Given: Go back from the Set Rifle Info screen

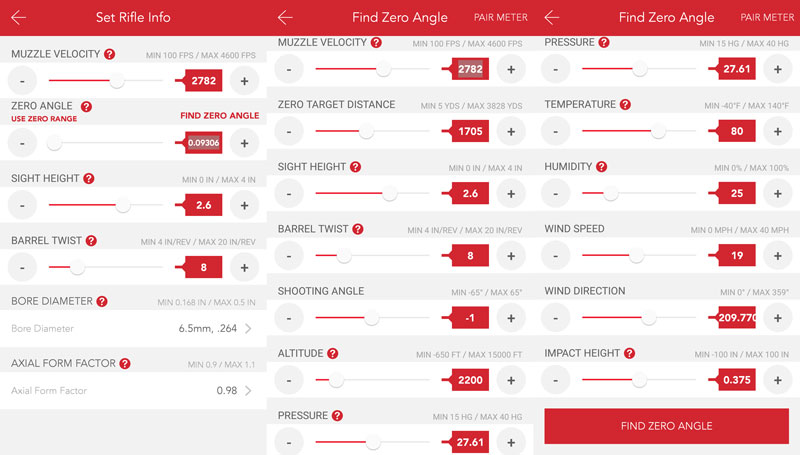Looking at the screenshot, I should pos(18,17).
